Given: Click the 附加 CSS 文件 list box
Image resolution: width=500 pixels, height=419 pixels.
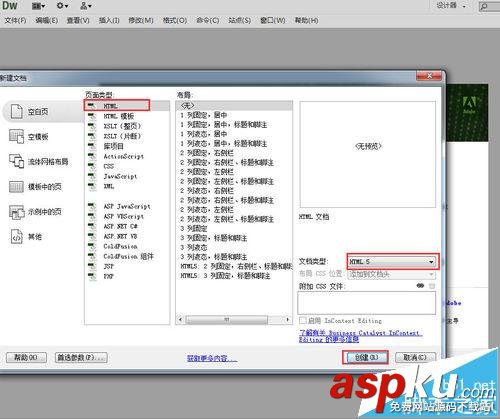Looking at the screenshot, I should [x=366, y=303].
